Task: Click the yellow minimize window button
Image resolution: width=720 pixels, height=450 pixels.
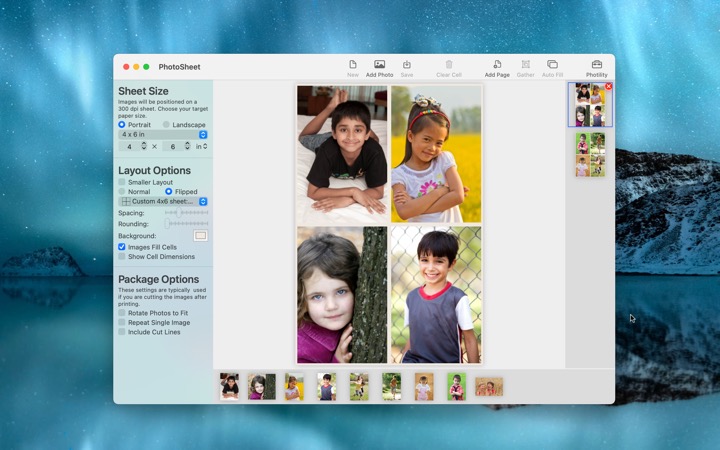Action: click(x=136, y=67)
